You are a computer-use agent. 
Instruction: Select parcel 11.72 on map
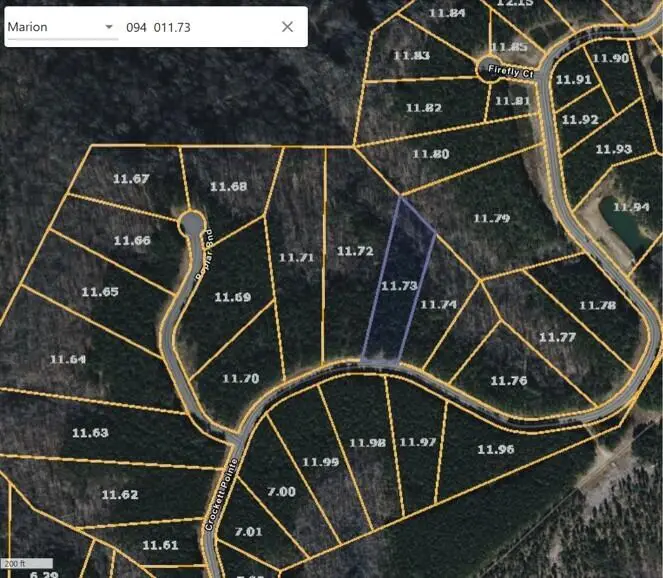[355, 251]
